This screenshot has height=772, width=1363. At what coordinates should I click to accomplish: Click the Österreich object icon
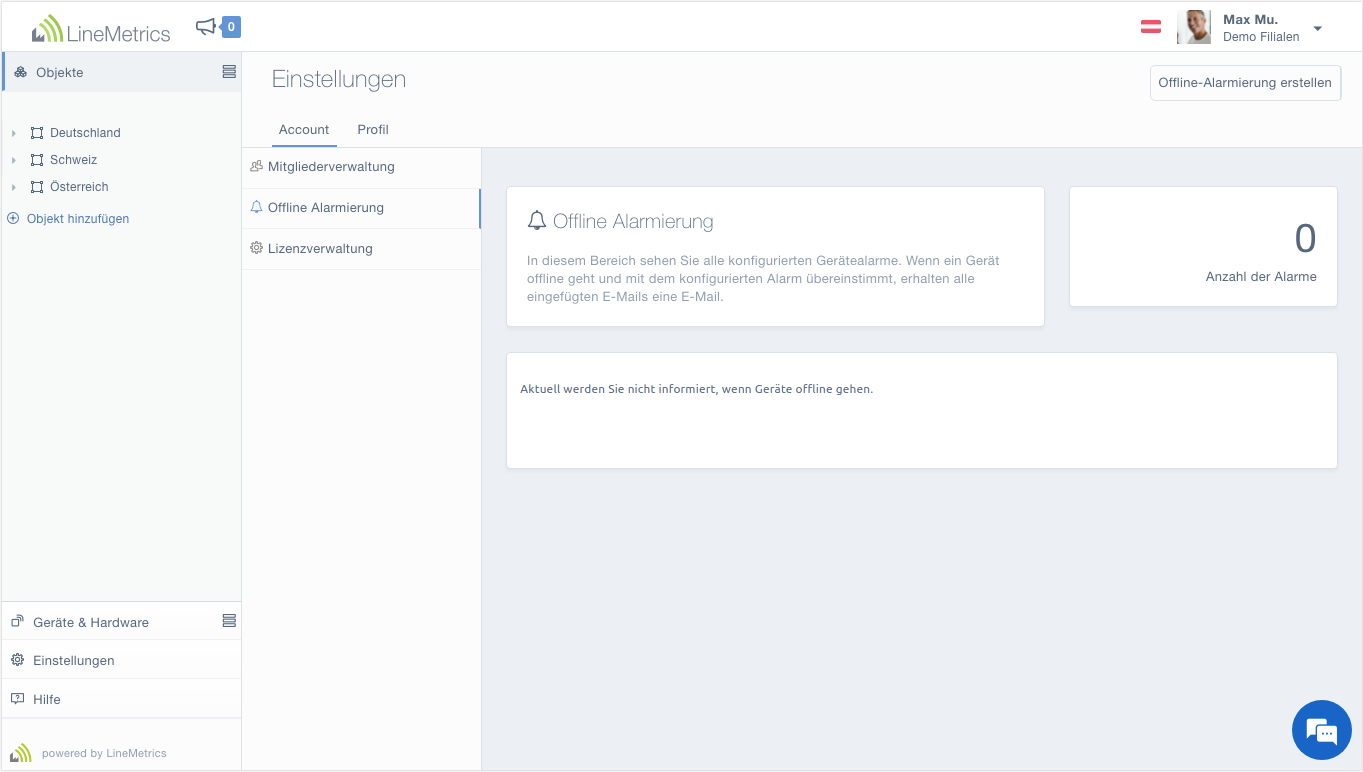pyautogui.click(x=37, y=187)
